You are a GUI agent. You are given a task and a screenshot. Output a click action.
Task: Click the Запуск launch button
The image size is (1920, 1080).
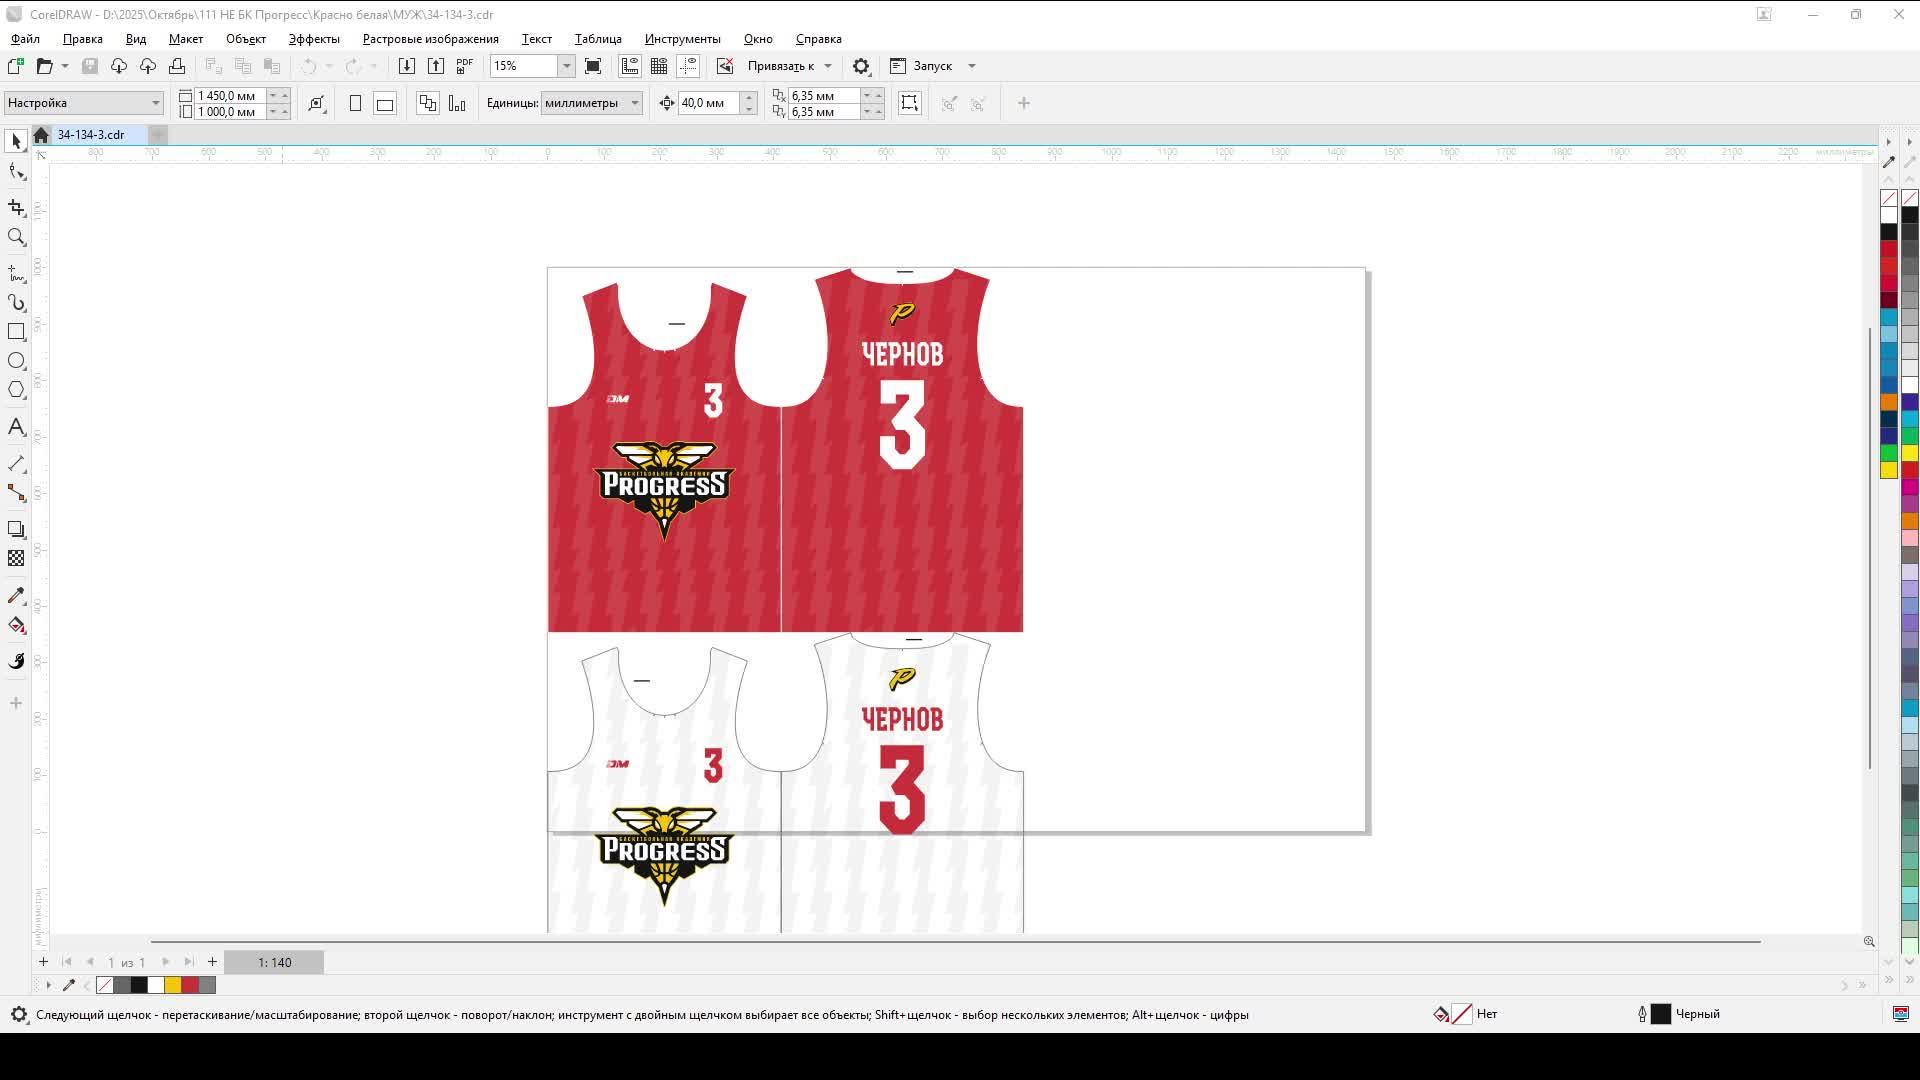point(932,66)
